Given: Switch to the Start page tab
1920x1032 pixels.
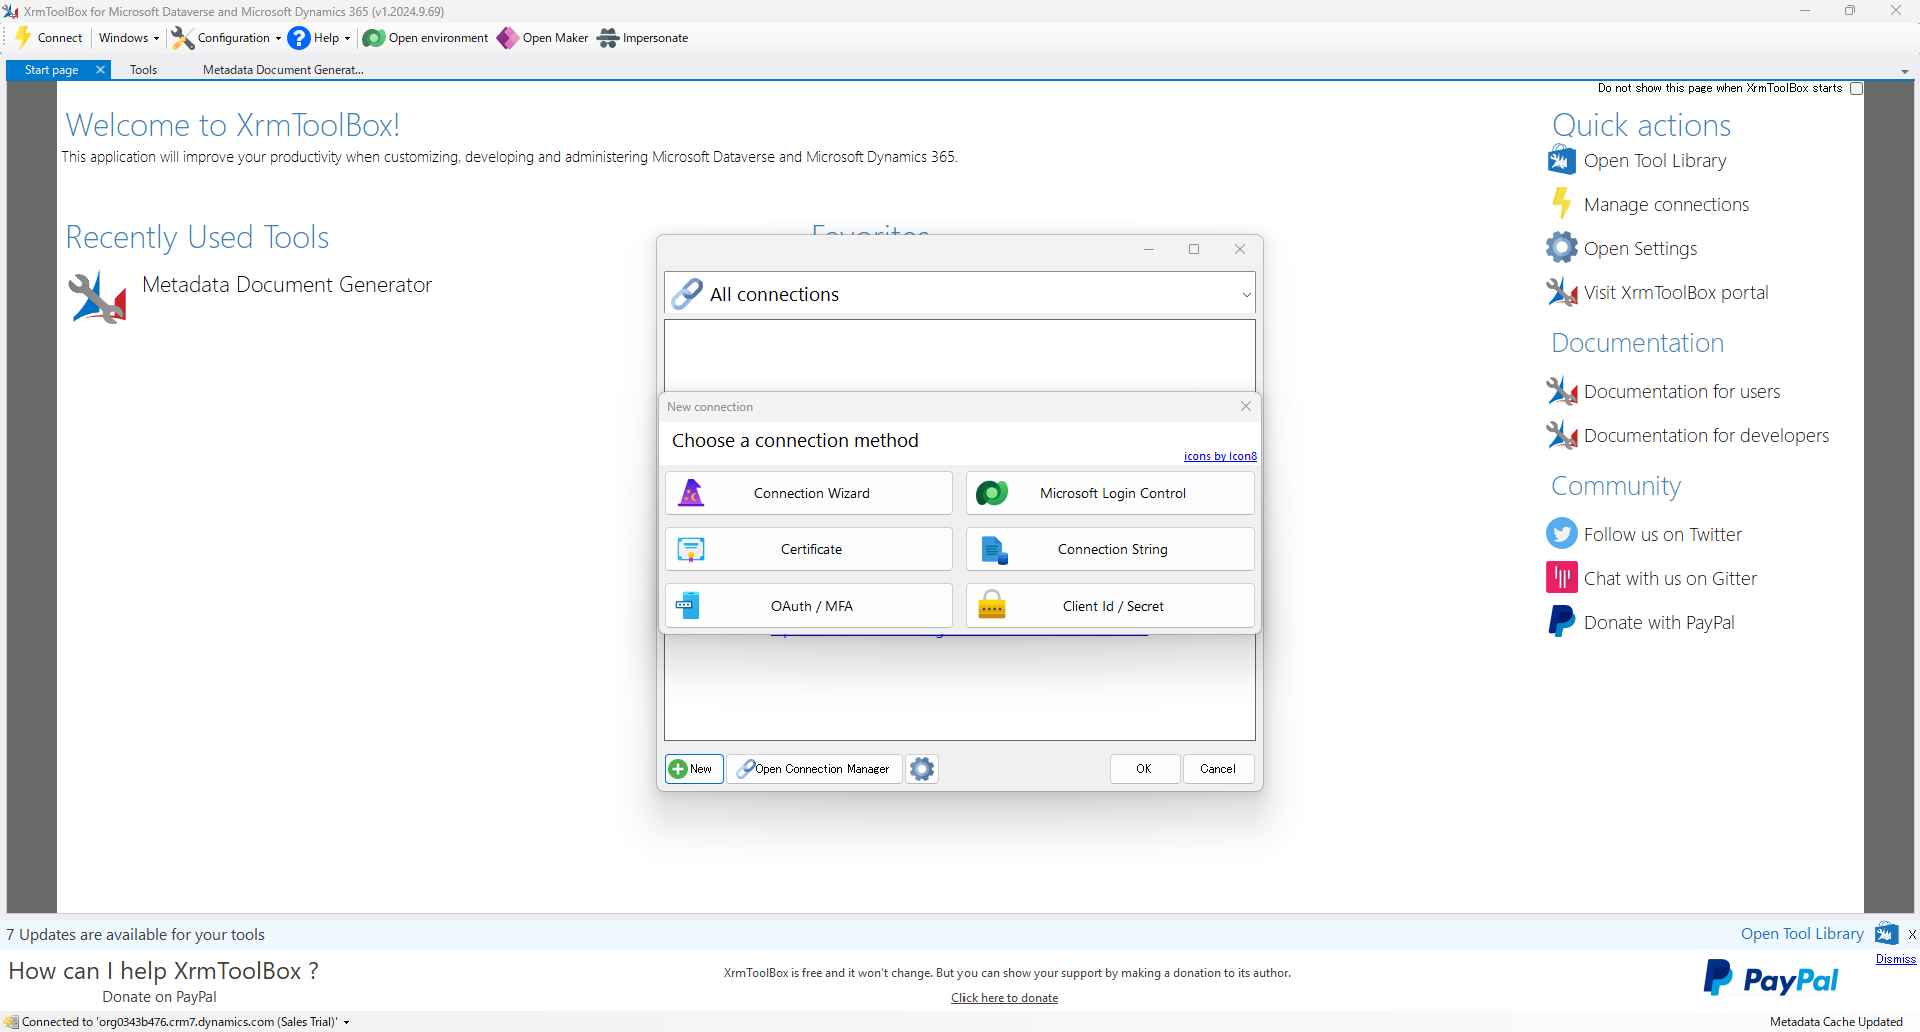Looking at the screenshot, I should pyautogui.click(x=51, y=70).
